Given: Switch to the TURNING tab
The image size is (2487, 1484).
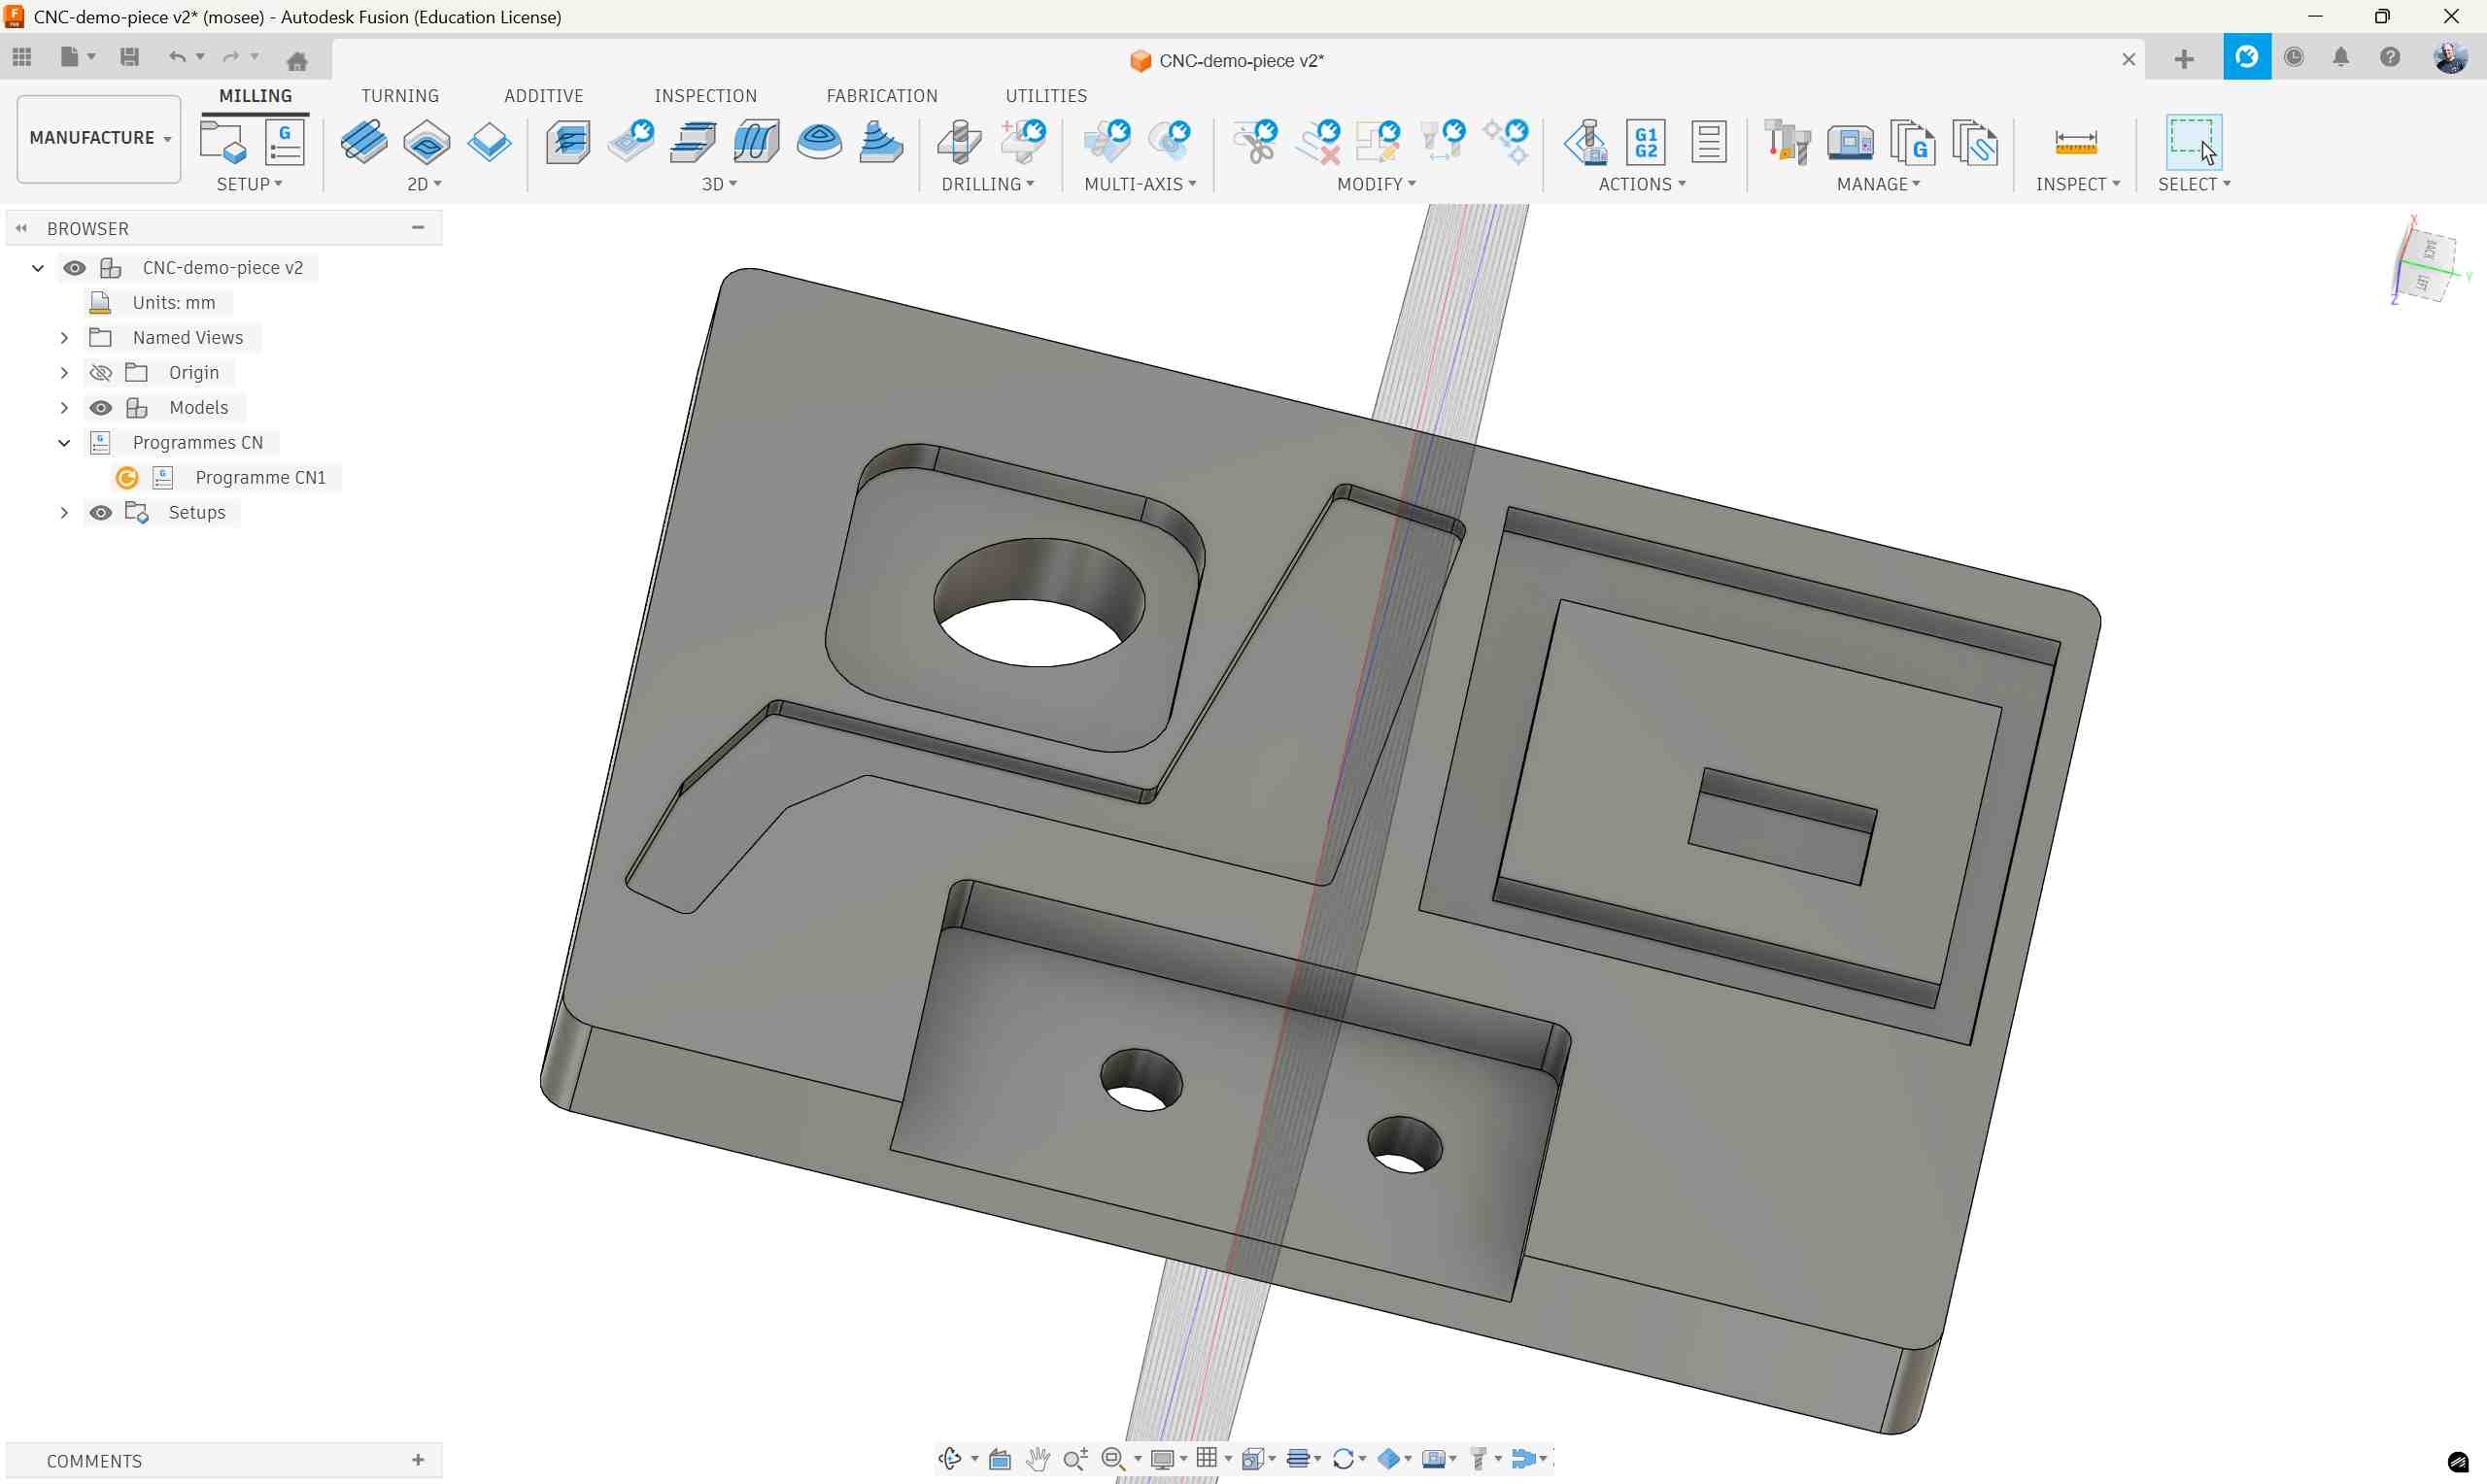Looking at the screenshot, I should tap(399, 96).
